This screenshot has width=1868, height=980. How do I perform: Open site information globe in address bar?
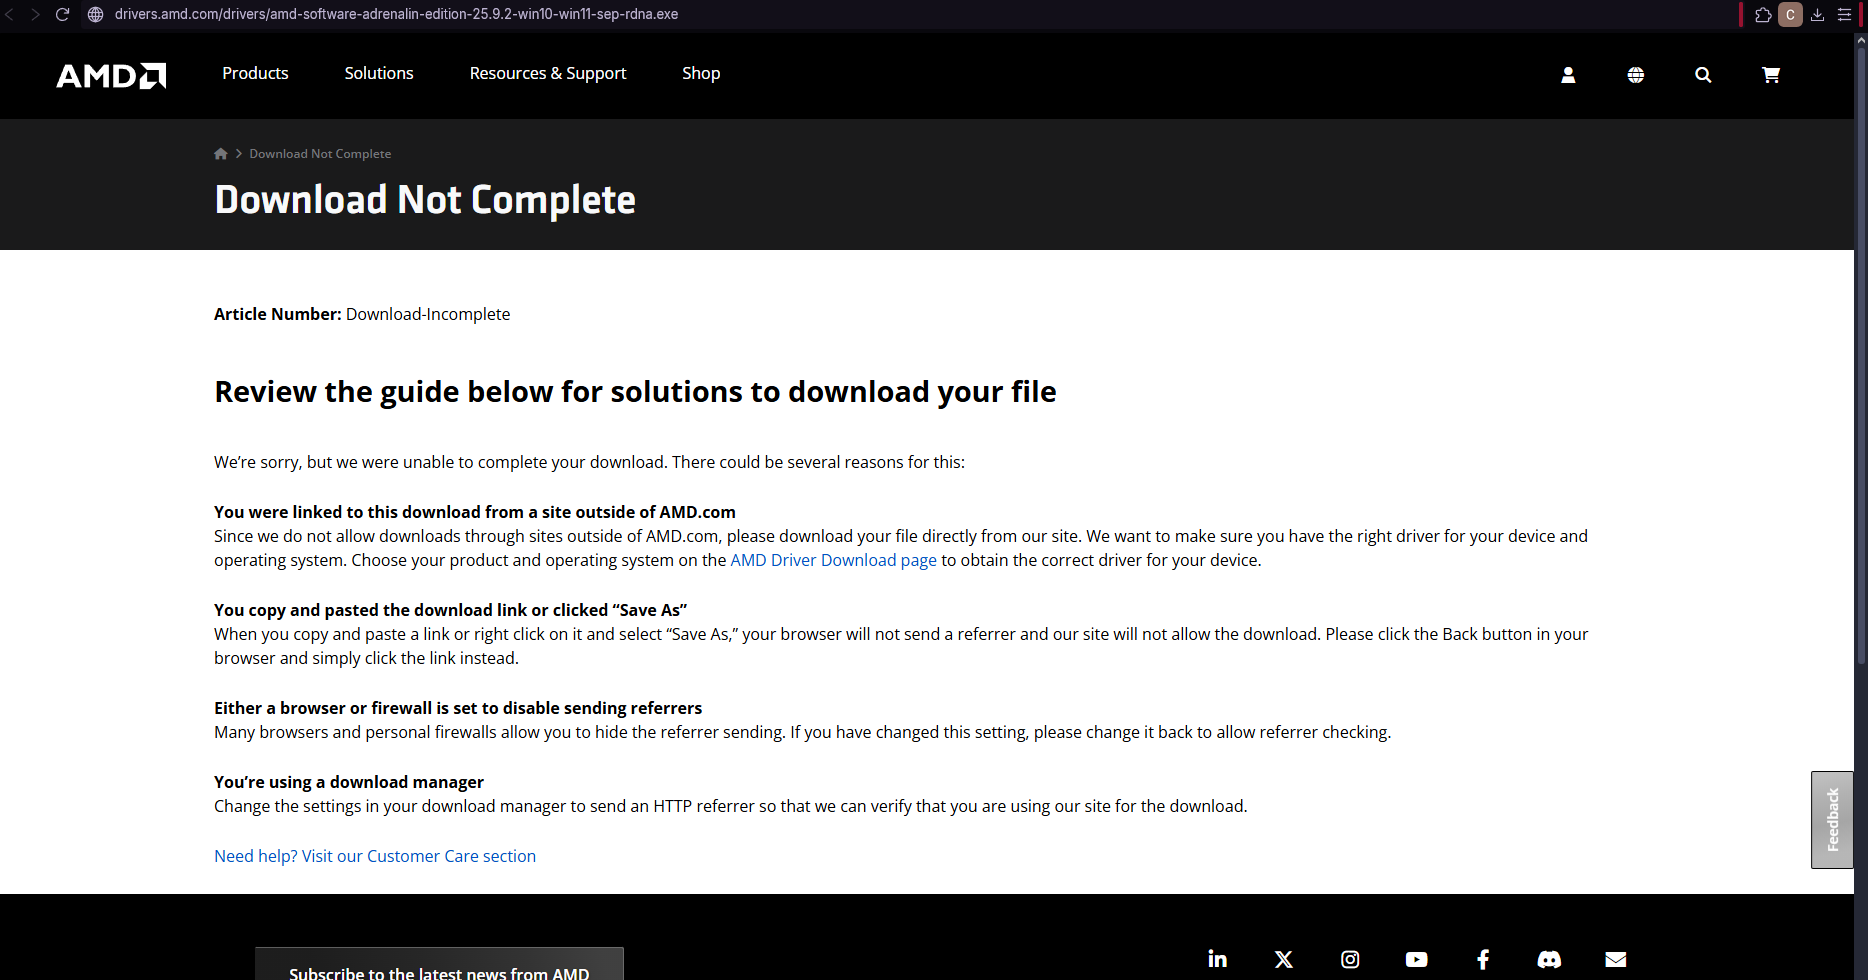[x=96, y=14]
